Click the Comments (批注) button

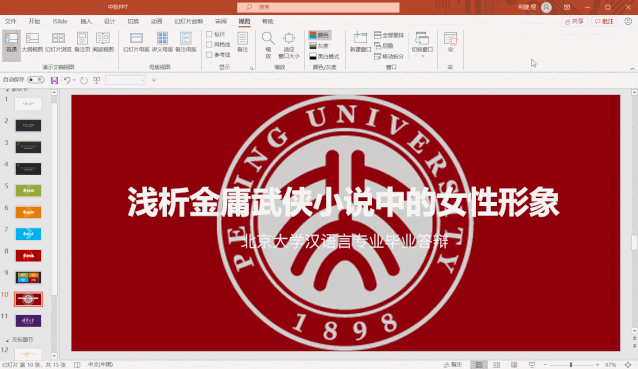coord(604,22)
